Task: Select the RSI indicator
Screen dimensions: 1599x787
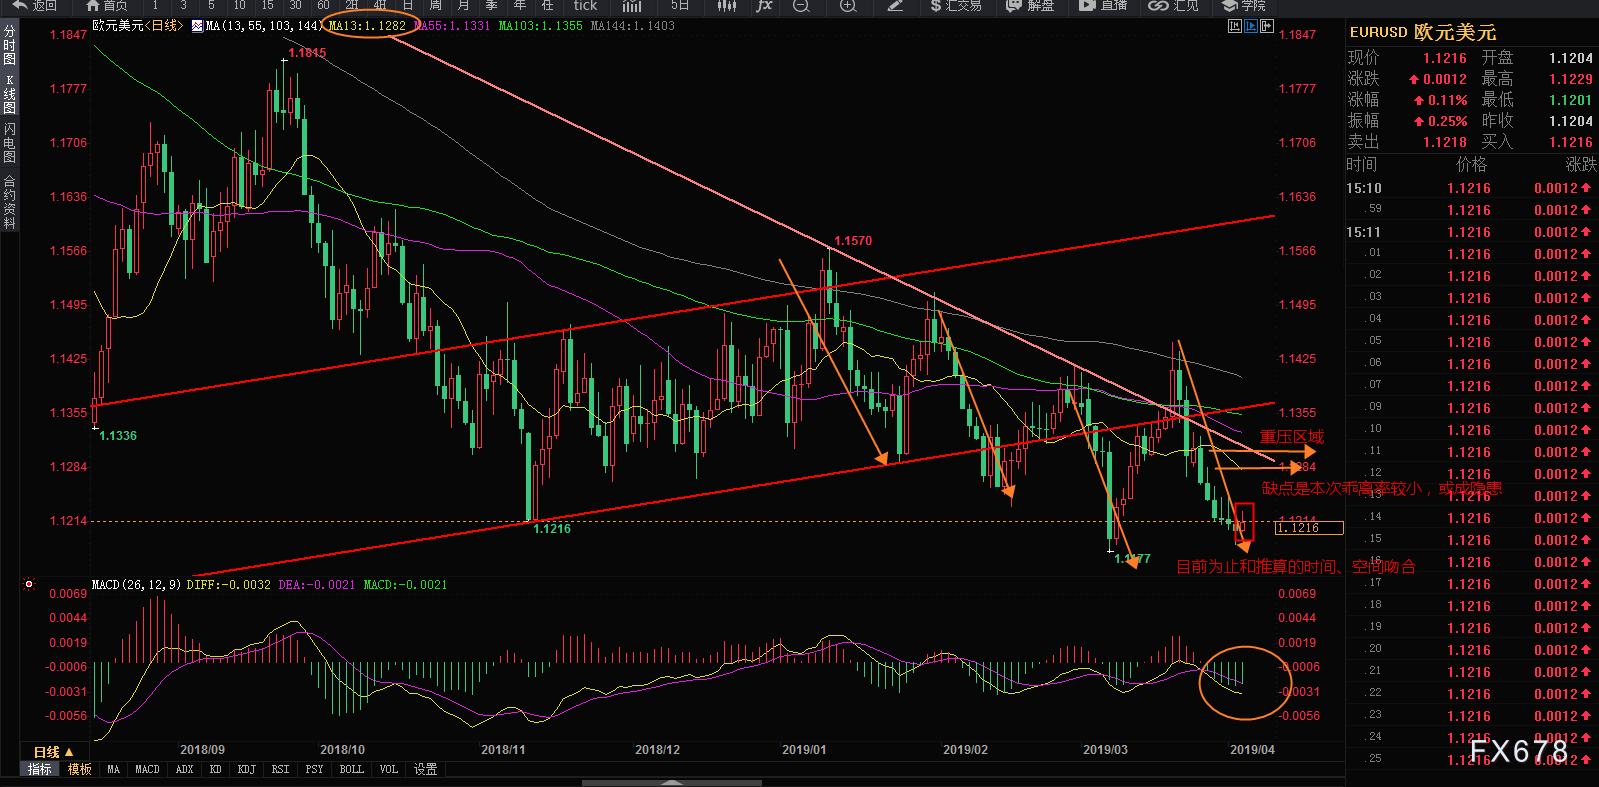Action: pyautogui.click(x=280, y=769)
